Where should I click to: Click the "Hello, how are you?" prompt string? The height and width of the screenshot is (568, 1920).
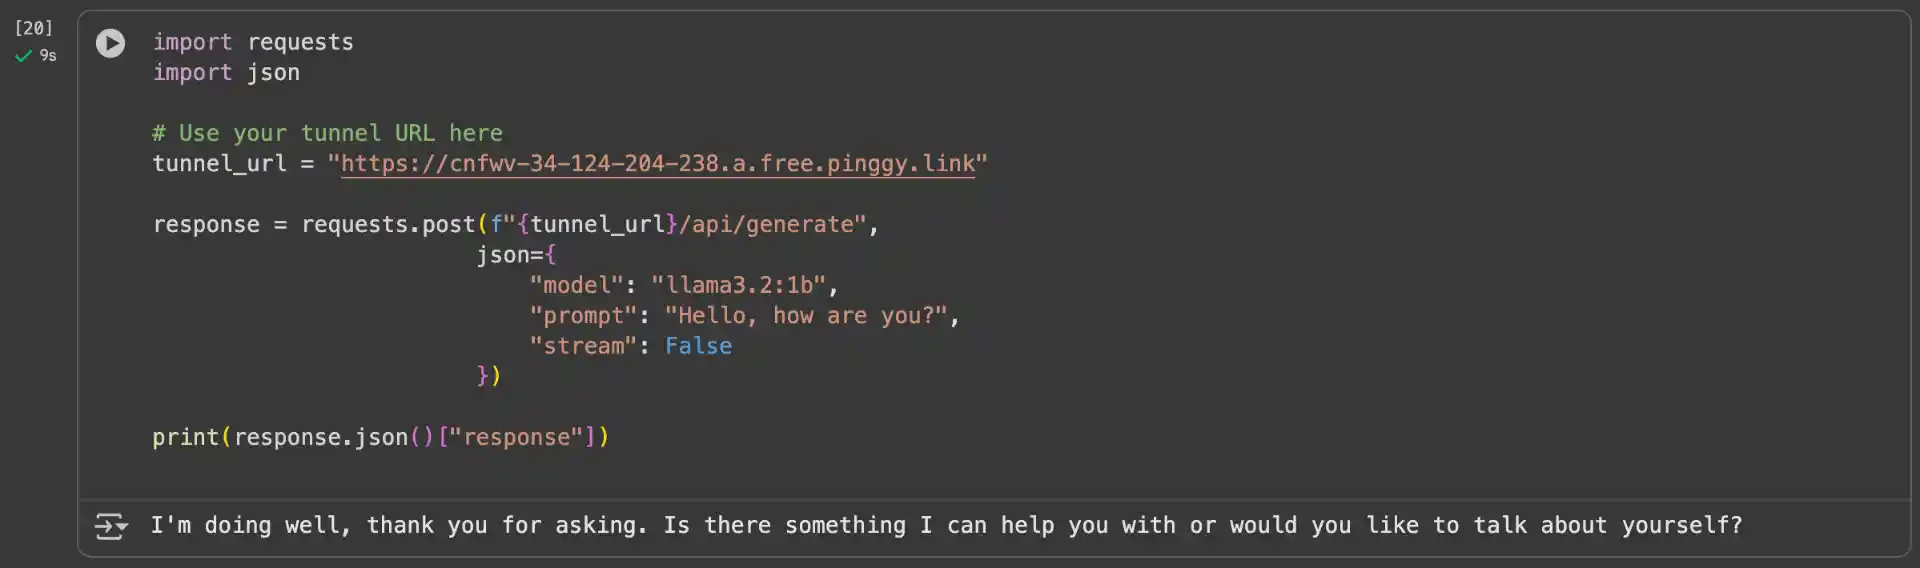point(806,316)
